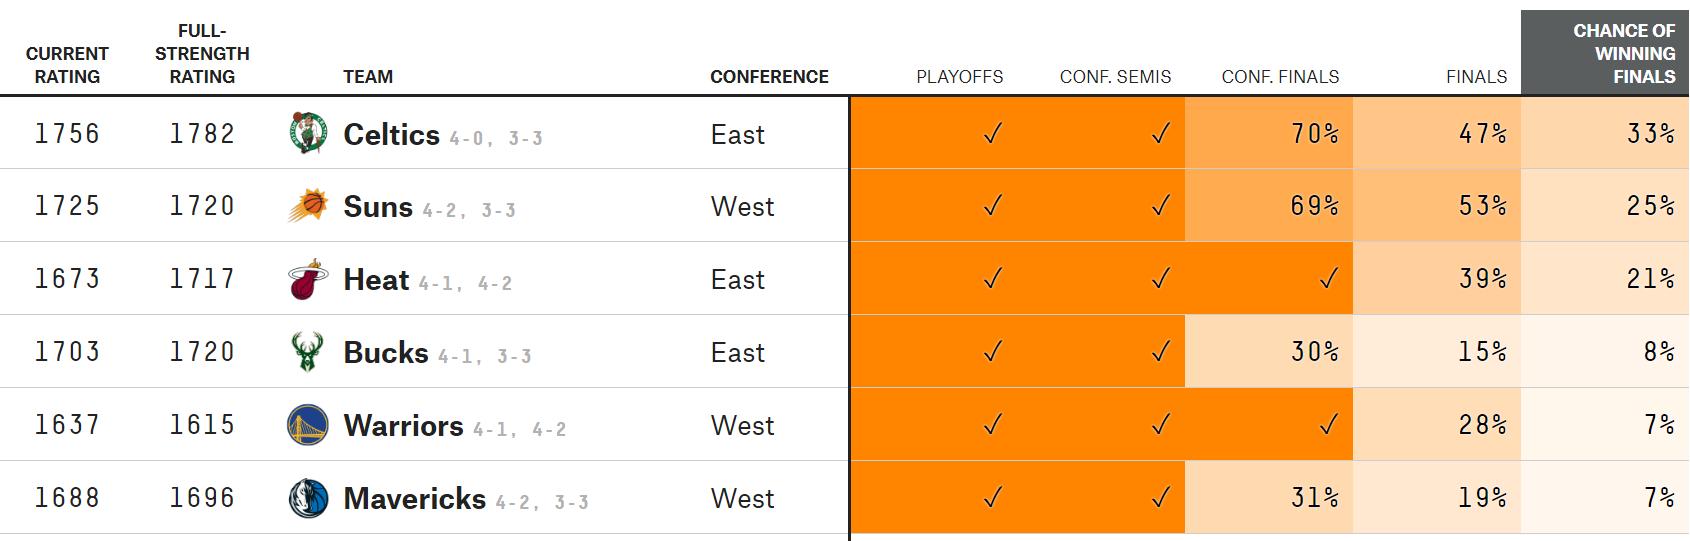The image size is (1690, 541).
Task: Click the Mavericks team logo
Action: (307, 498)
